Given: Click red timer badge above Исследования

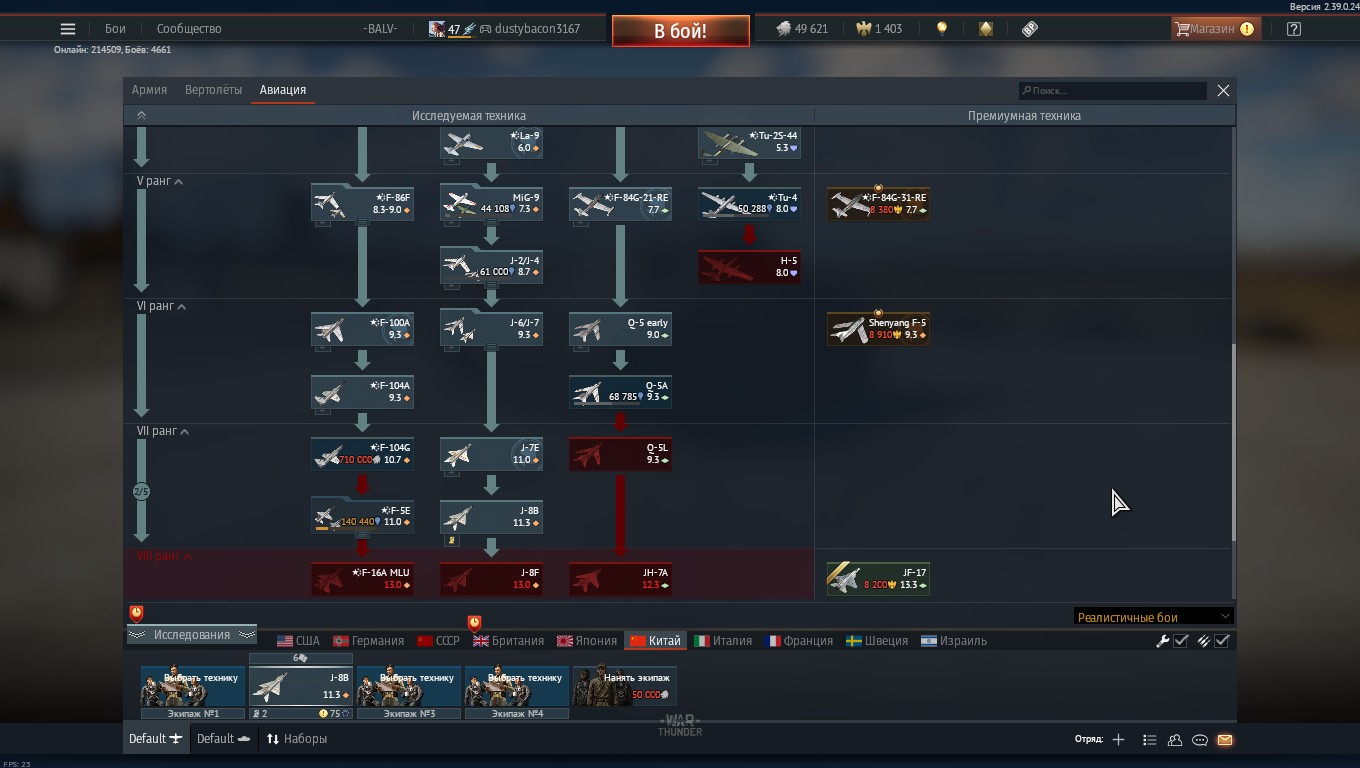Looking at the screenshot, I should (136, 613).
